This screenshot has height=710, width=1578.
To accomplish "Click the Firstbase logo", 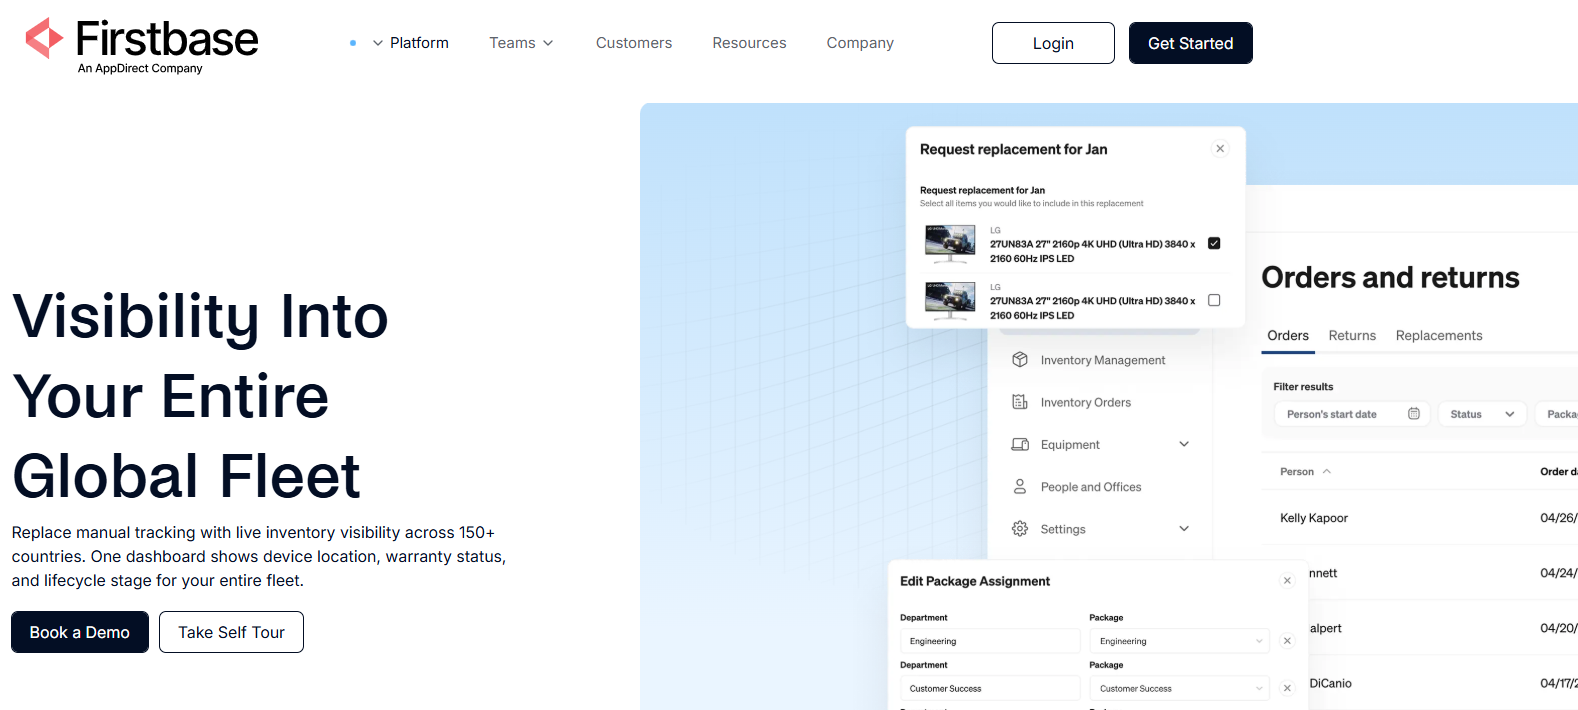I will pos(141,46).
